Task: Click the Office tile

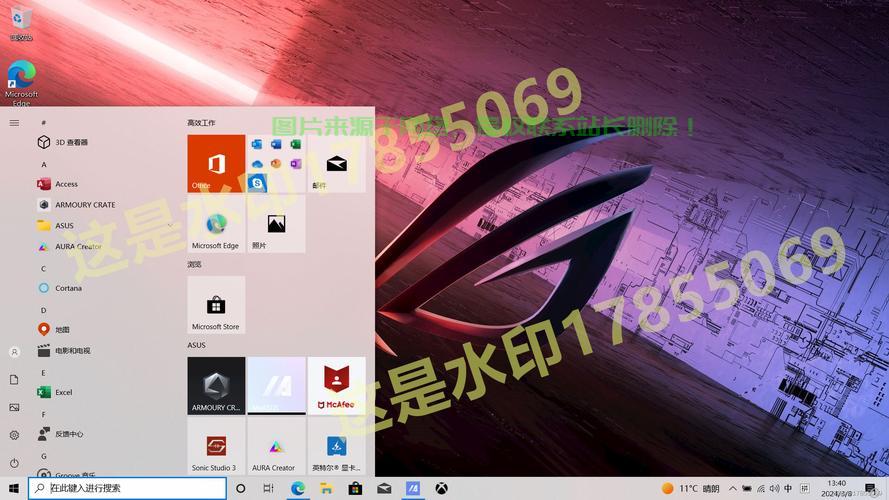Action: point(216,163)
